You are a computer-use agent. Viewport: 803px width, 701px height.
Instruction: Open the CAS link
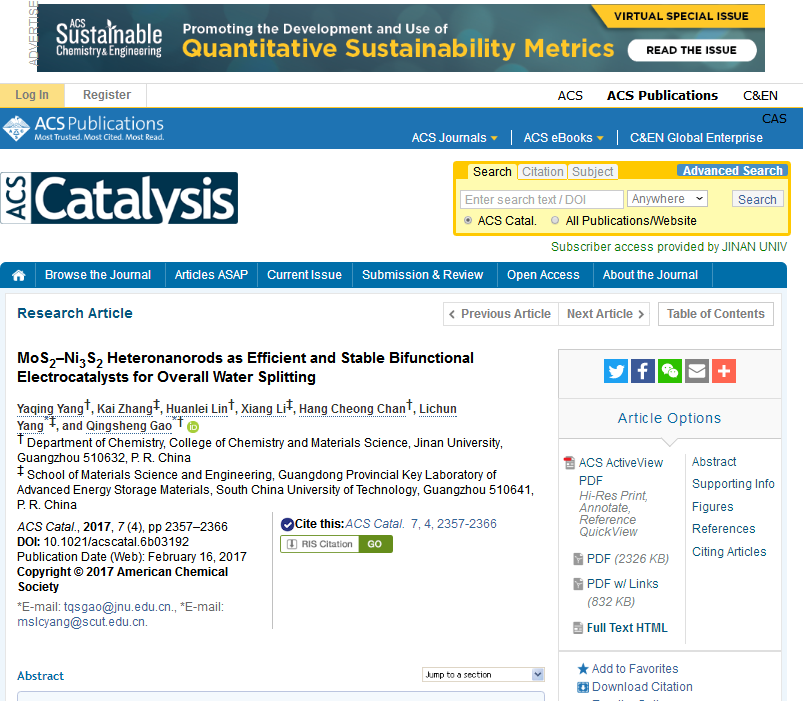tap(774, 119)
